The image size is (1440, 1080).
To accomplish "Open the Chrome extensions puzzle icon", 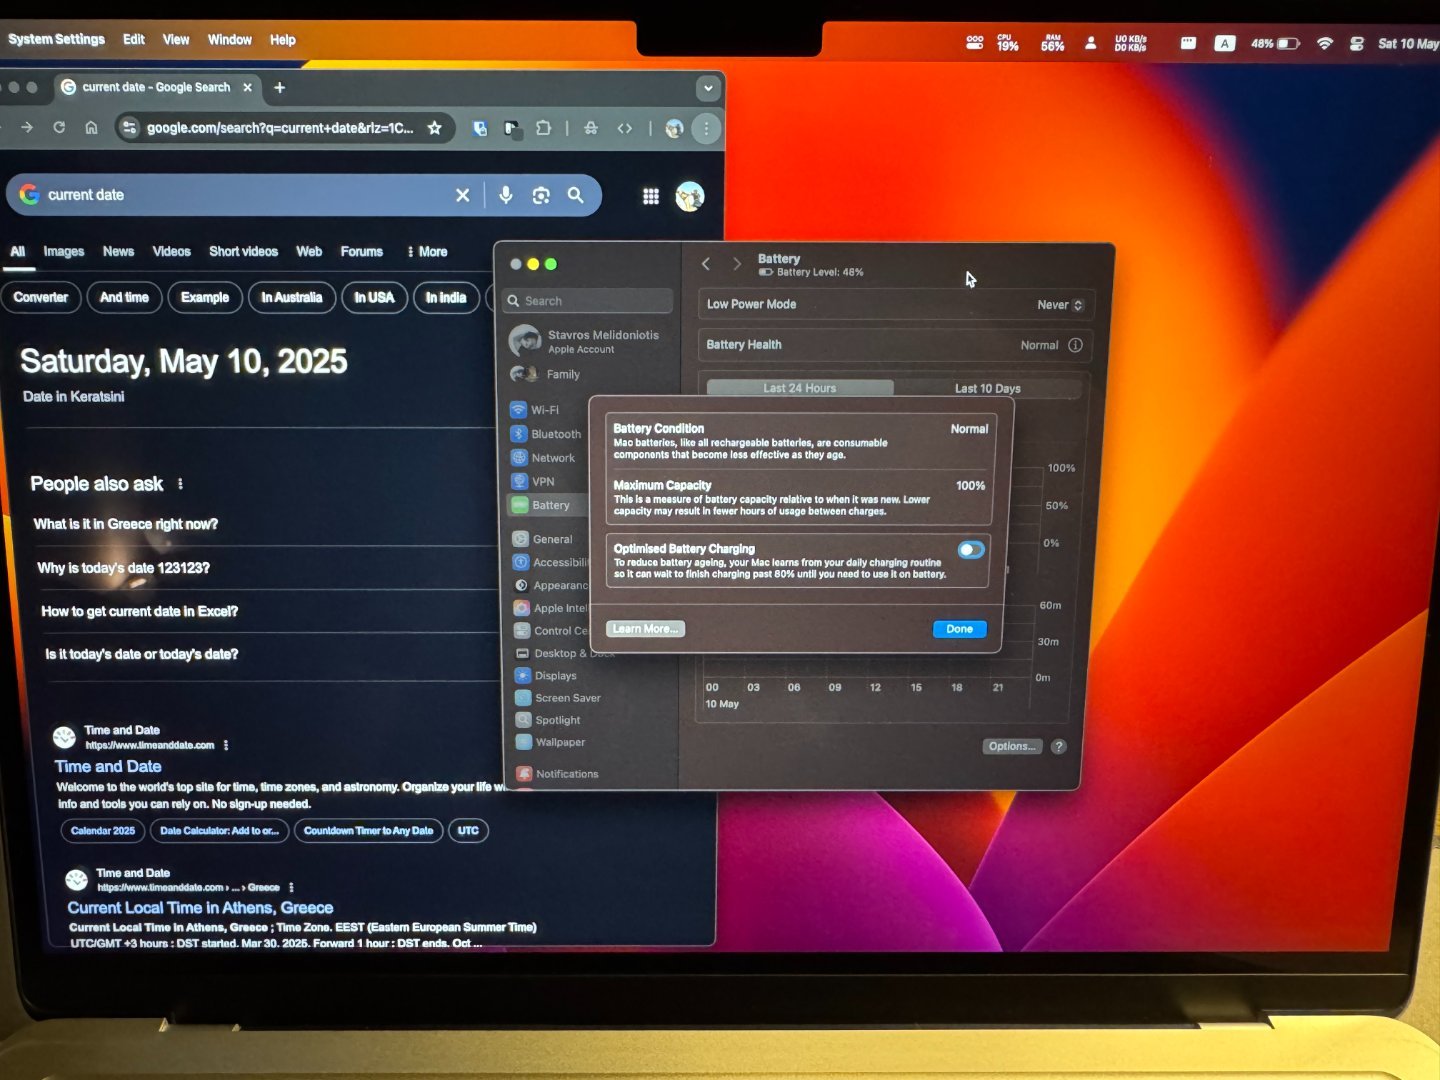I will click(543, 128).
